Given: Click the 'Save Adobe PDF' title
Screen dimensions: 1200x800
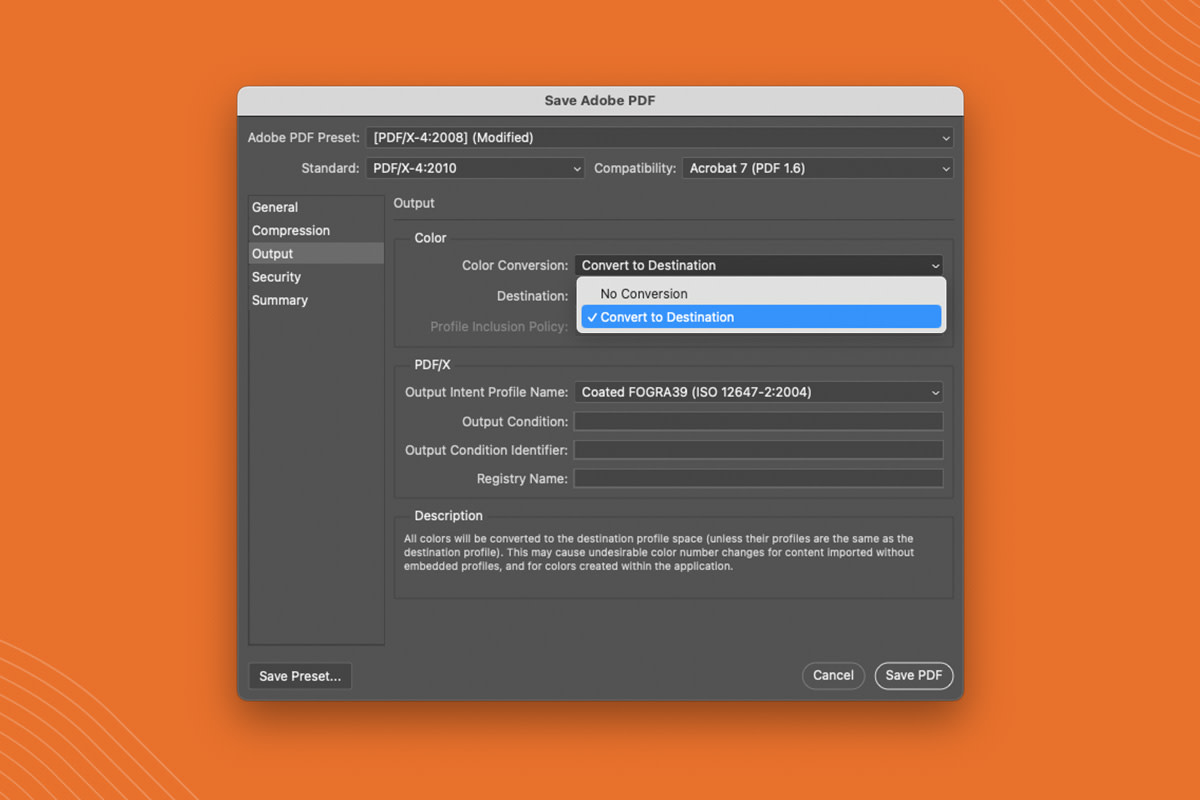Looking at the screenshot, I should coord(600,100).
